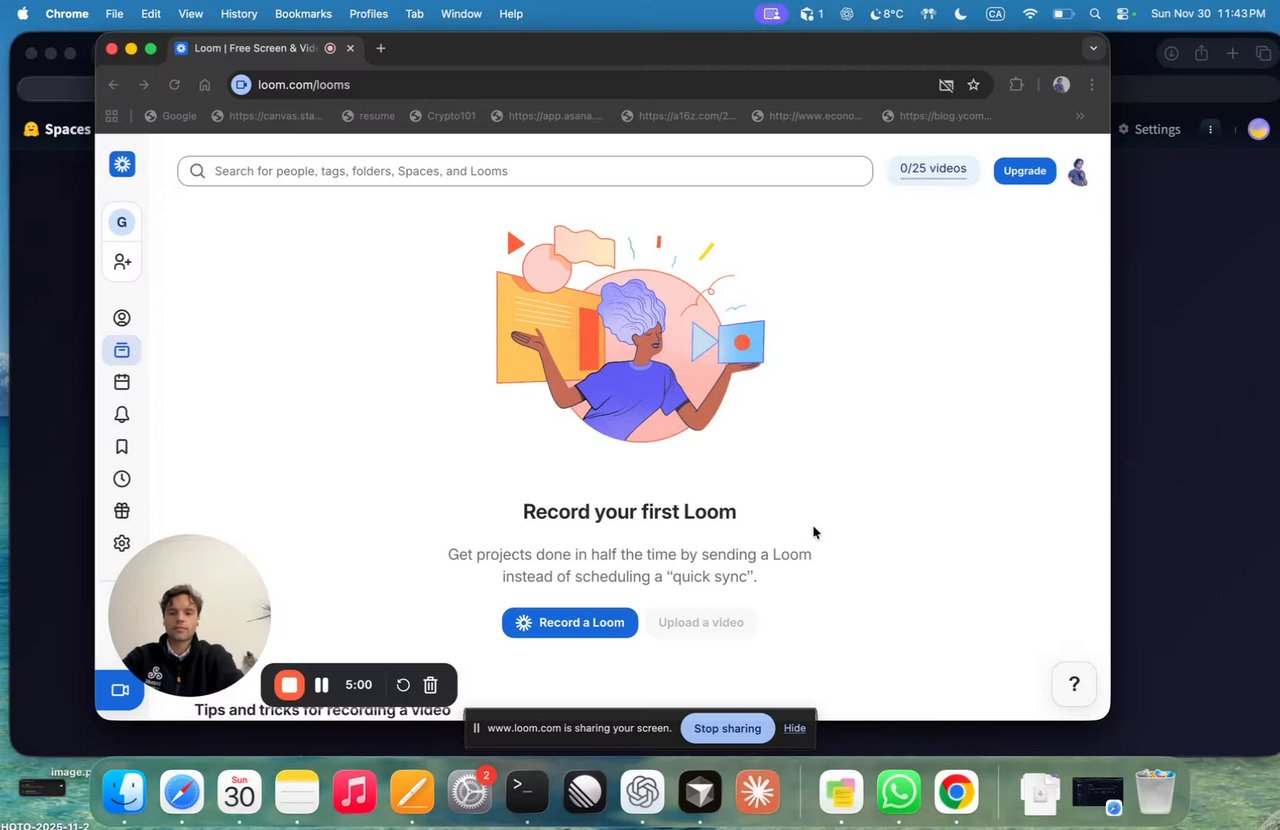Open the bookmark icon in Loom sidebar
This screenshot has height=830, width=1280.
click(x=122, y=446)
